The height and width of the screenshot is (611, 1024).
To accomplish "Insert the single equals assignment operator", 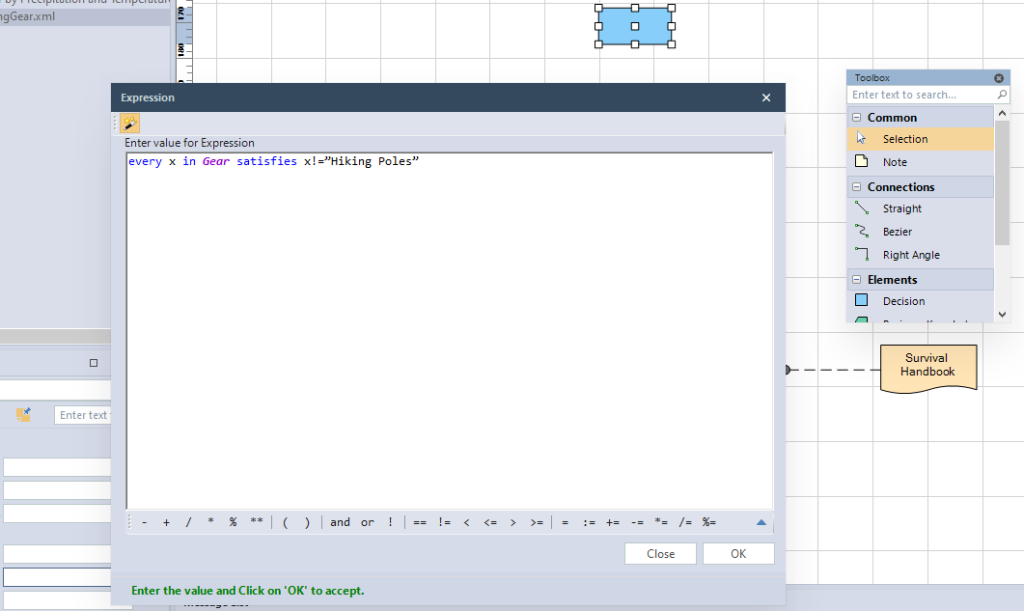I will pos(565,522).
